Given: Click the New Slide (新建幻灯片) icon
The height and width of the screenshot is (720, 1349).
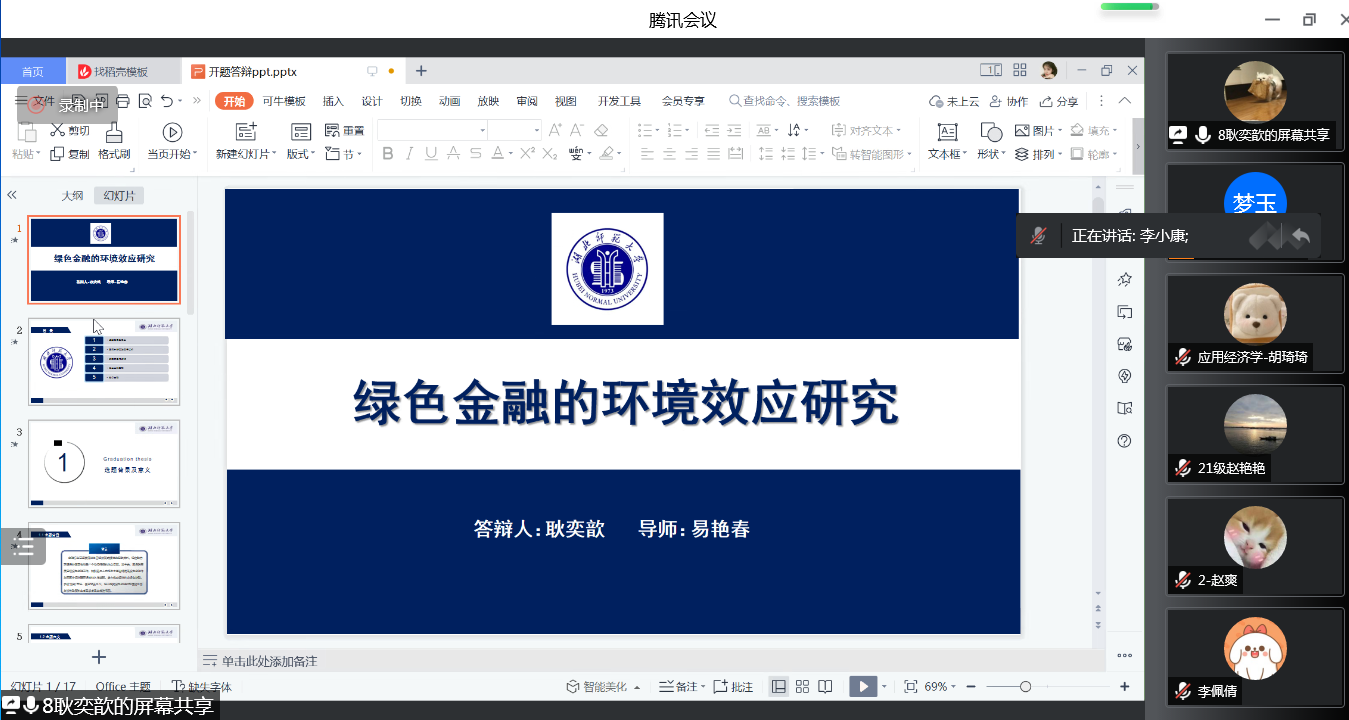Looking at the screenshot, I should (246, 132).
